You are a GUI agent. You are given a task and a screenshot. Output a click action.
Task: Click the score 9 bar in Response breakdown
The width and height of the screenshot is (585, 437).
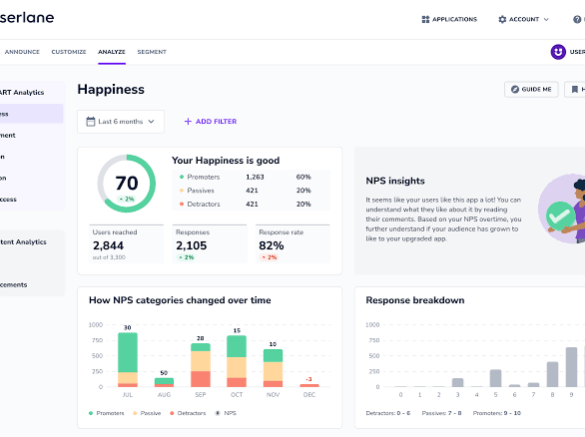click(x=571, y=367)
